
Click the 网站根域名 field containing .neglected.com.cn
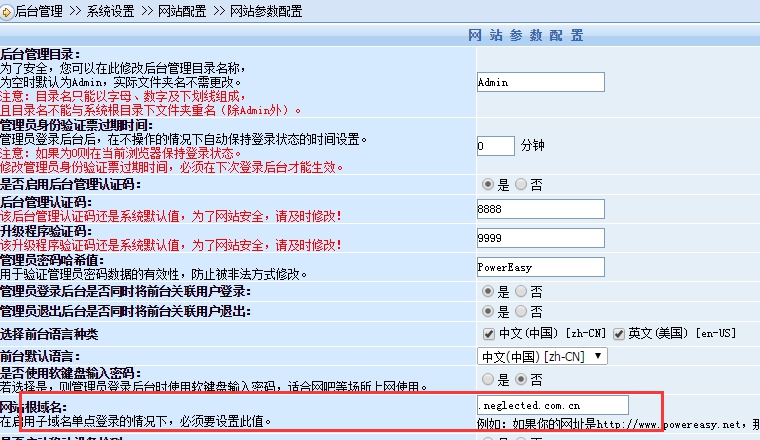tap(553, 404)
